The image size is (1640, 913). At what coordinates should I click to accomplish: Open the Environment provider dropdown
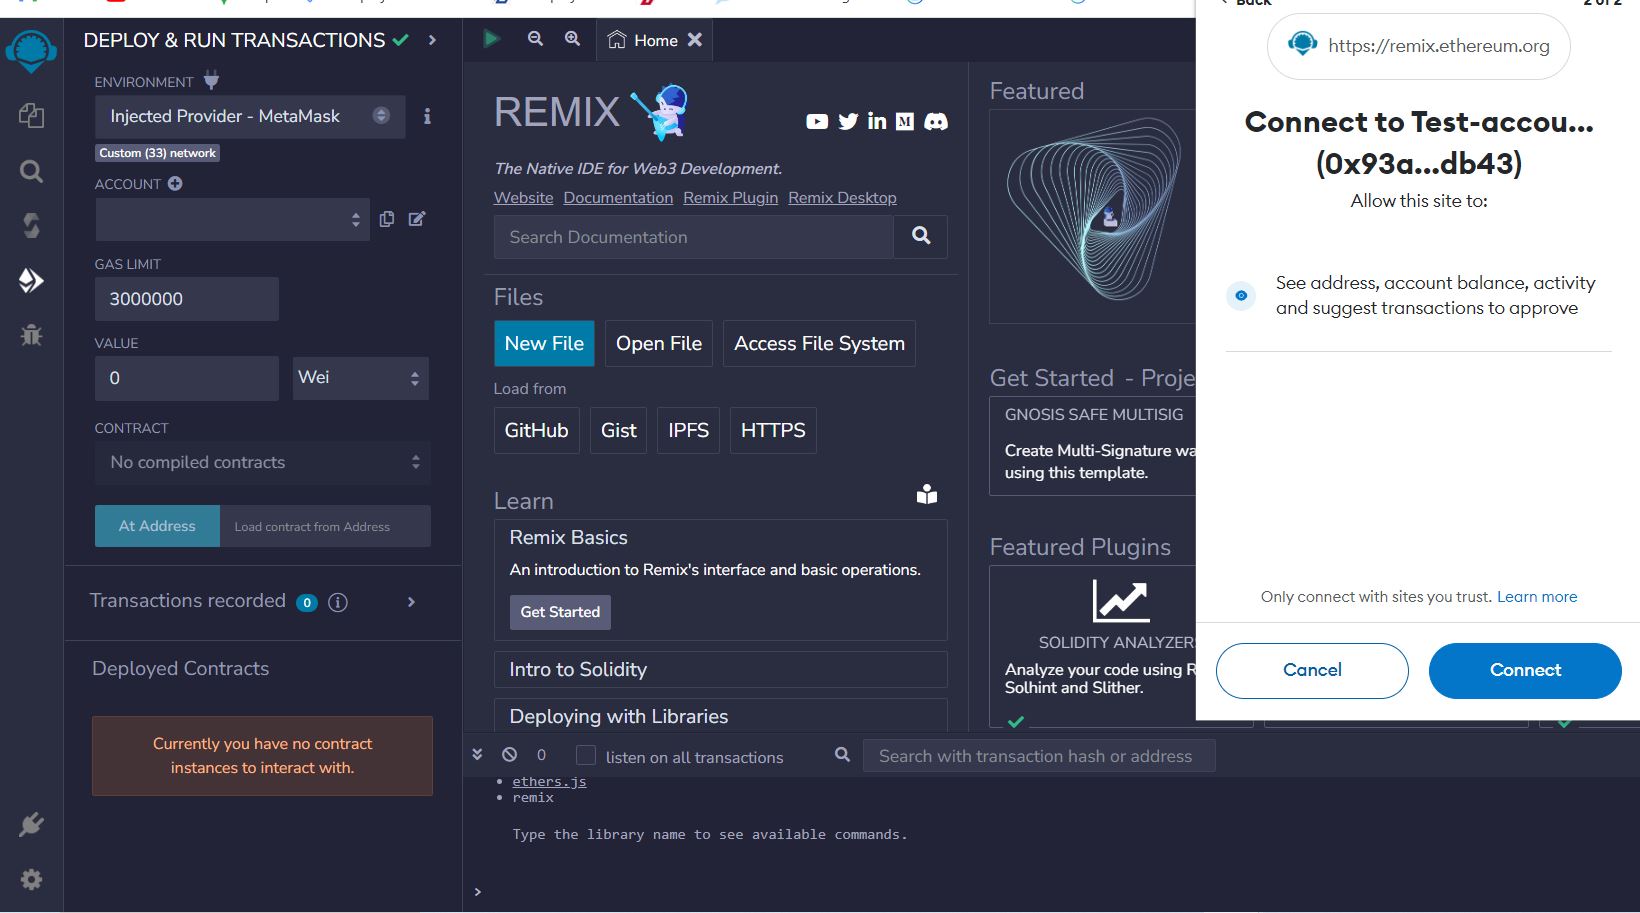[x=249, y=116]
